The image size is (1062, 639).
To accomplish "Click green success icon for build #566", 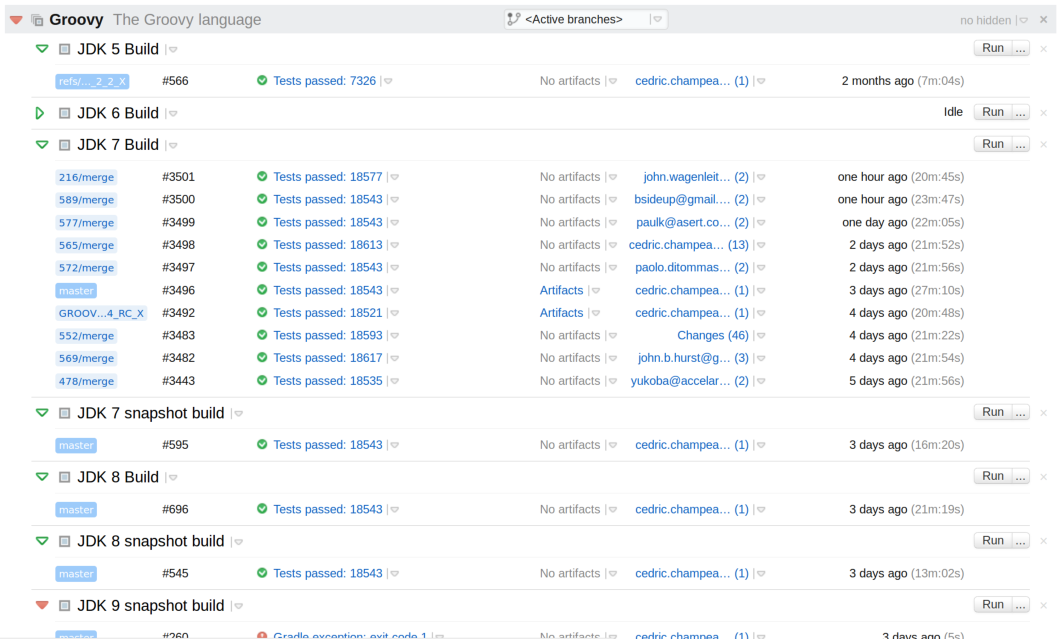I will (x=262, y=81).
